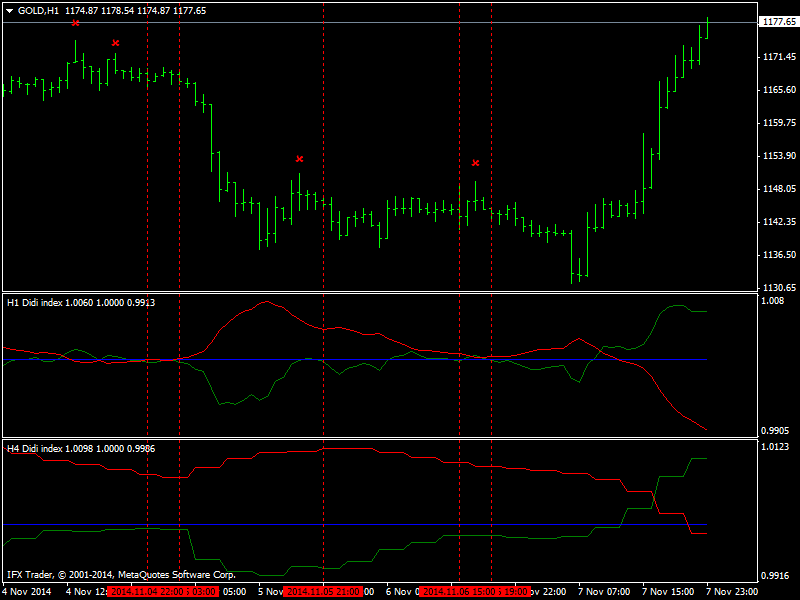
Task: Click the red date label 2014.11.05 21:00
Action: pos(323,592)
